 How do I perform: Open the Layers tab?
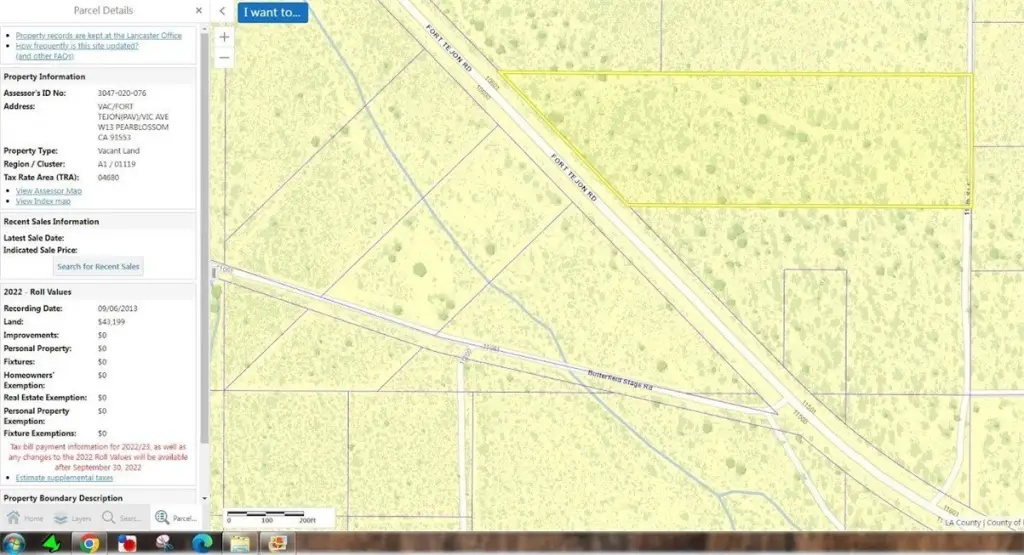point(73,518)
